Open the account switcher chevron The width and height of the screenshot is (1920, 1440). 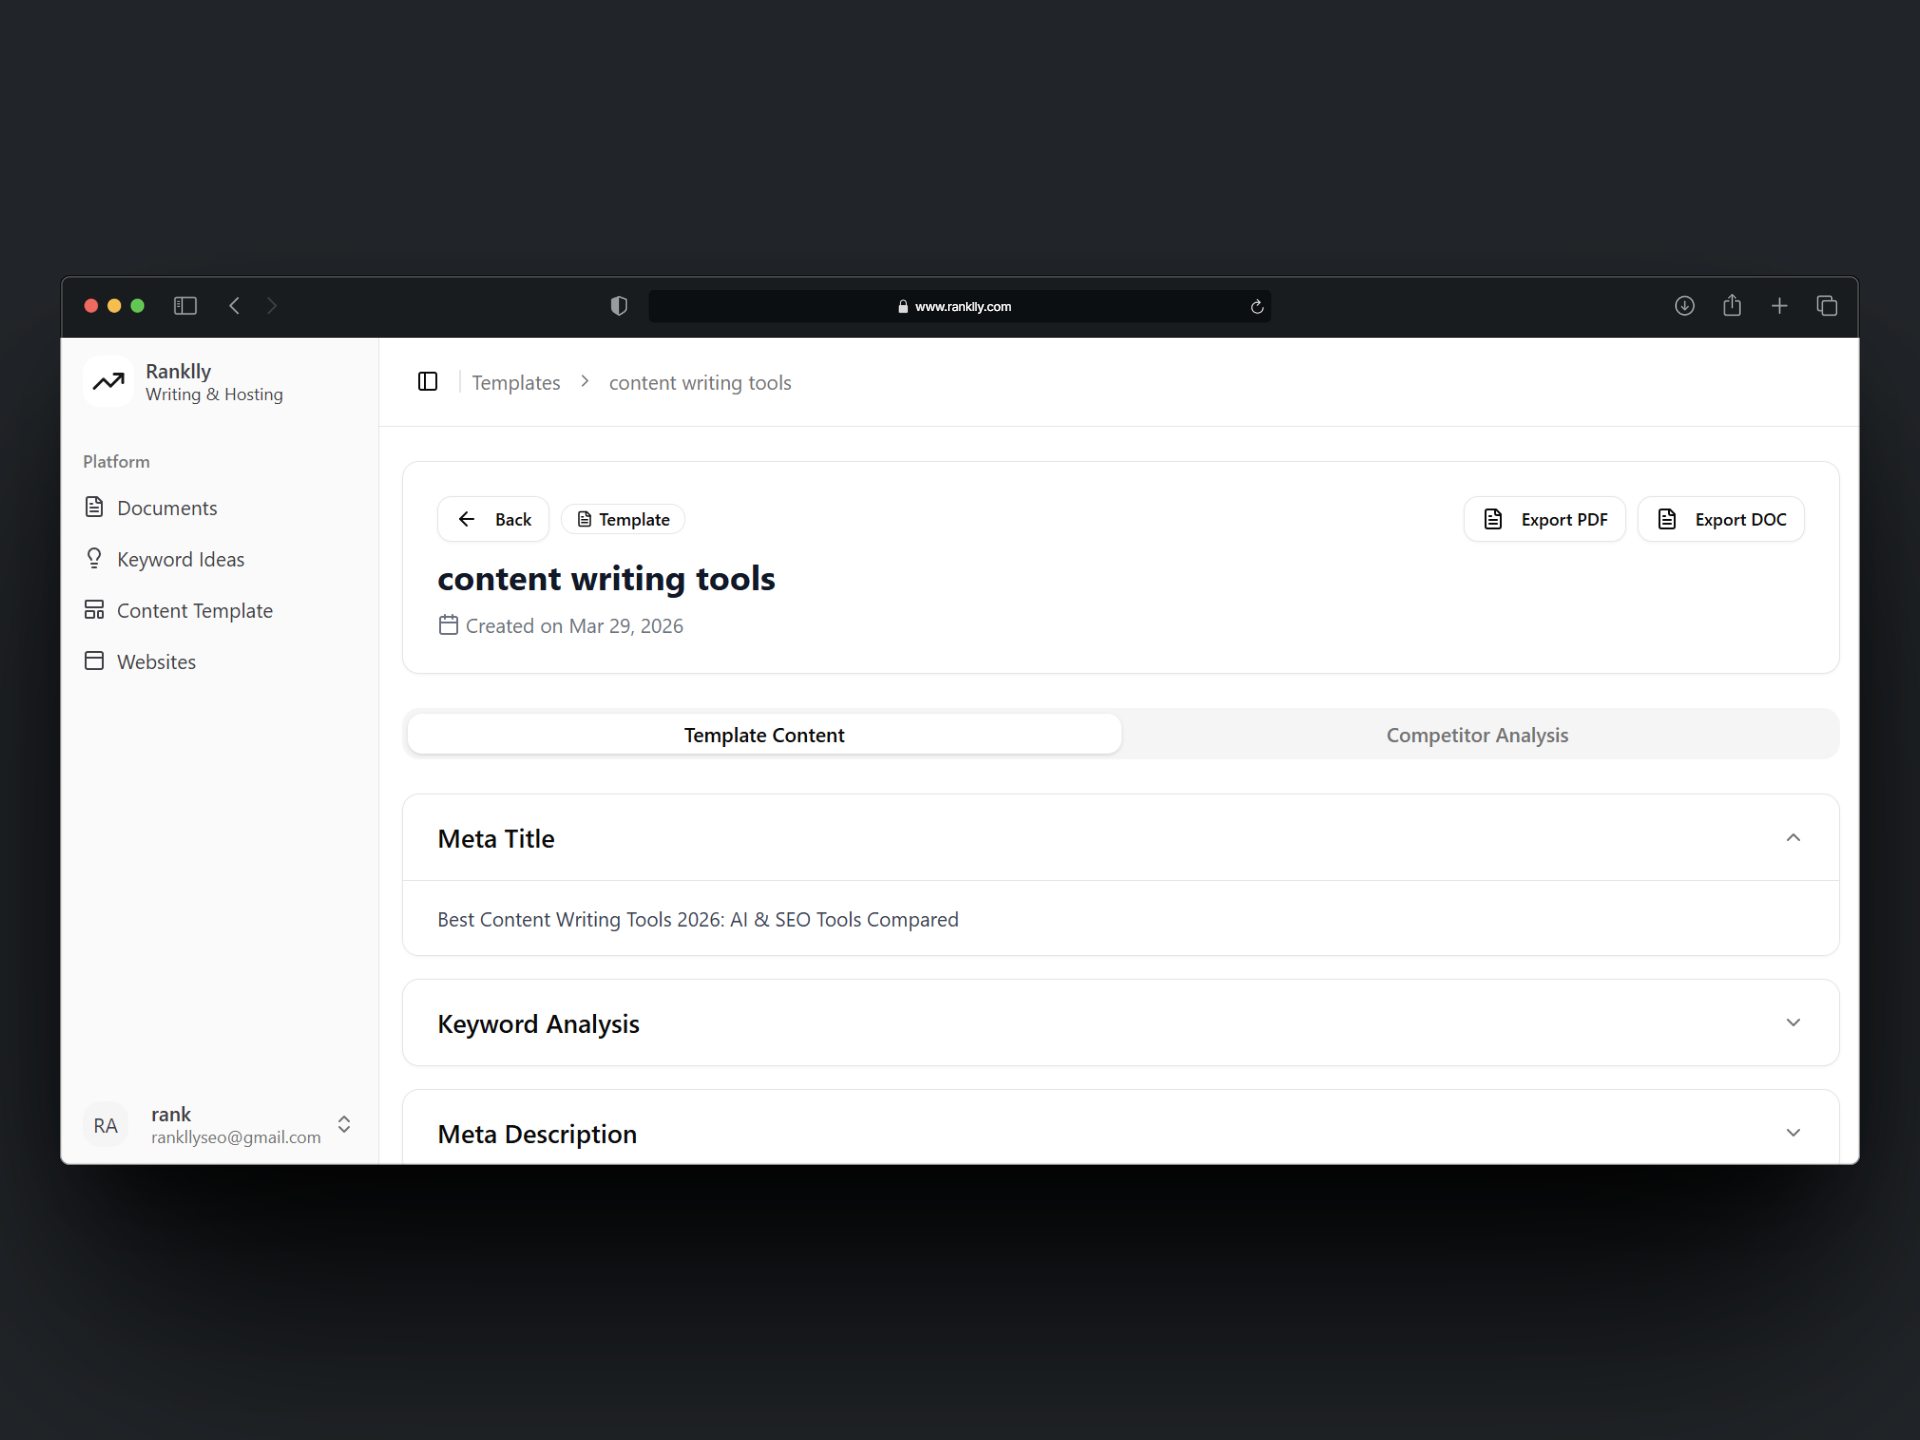click(x=343, y=1124)
